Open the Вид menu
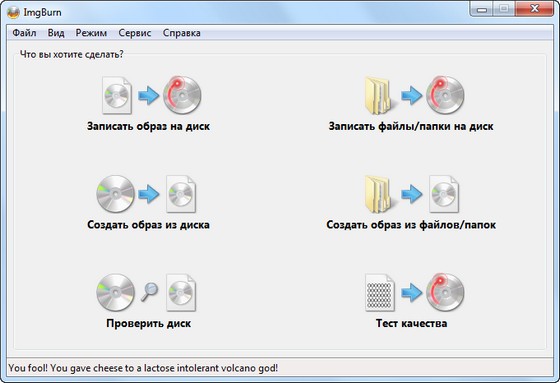The image size is (560, 383). click(x=56, y=33)
